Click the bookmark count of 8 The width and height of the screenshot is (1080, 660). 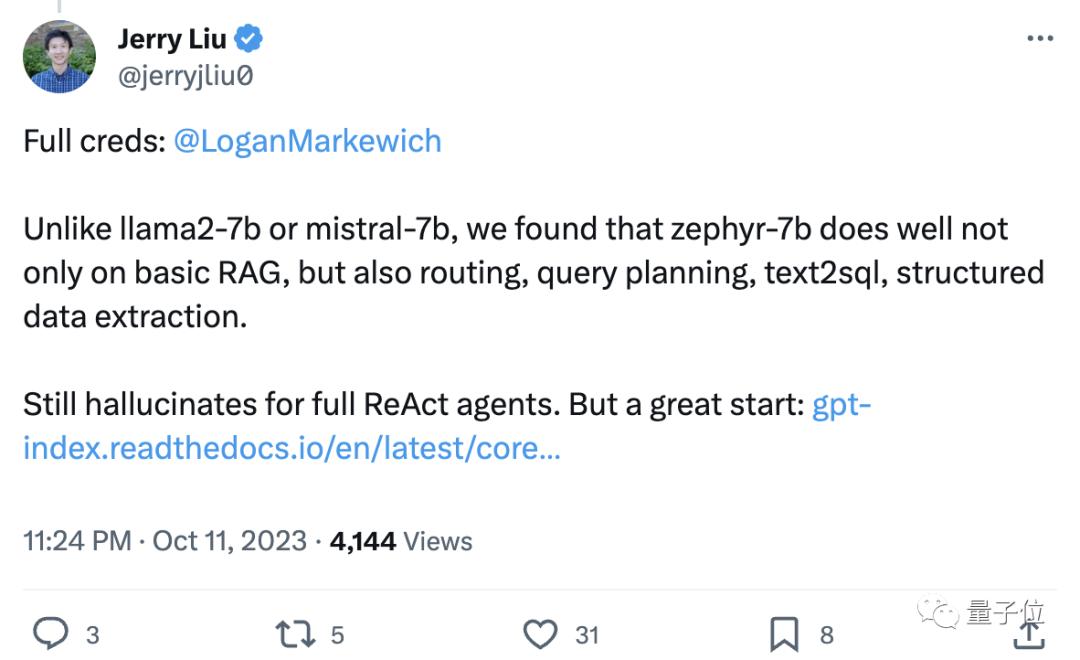click(x=827, y=634)
